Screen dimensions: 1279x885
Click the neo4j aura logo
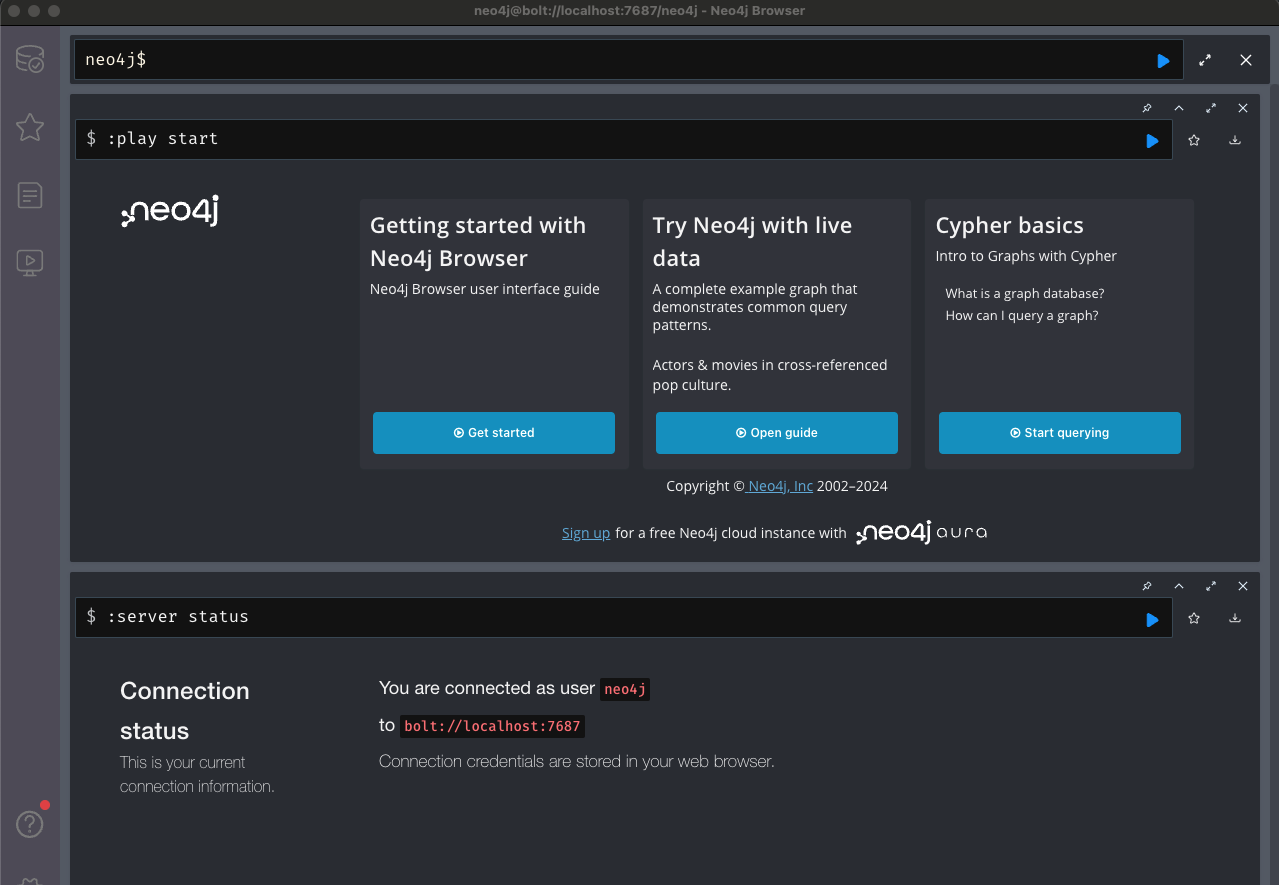(x=922, y=532)
